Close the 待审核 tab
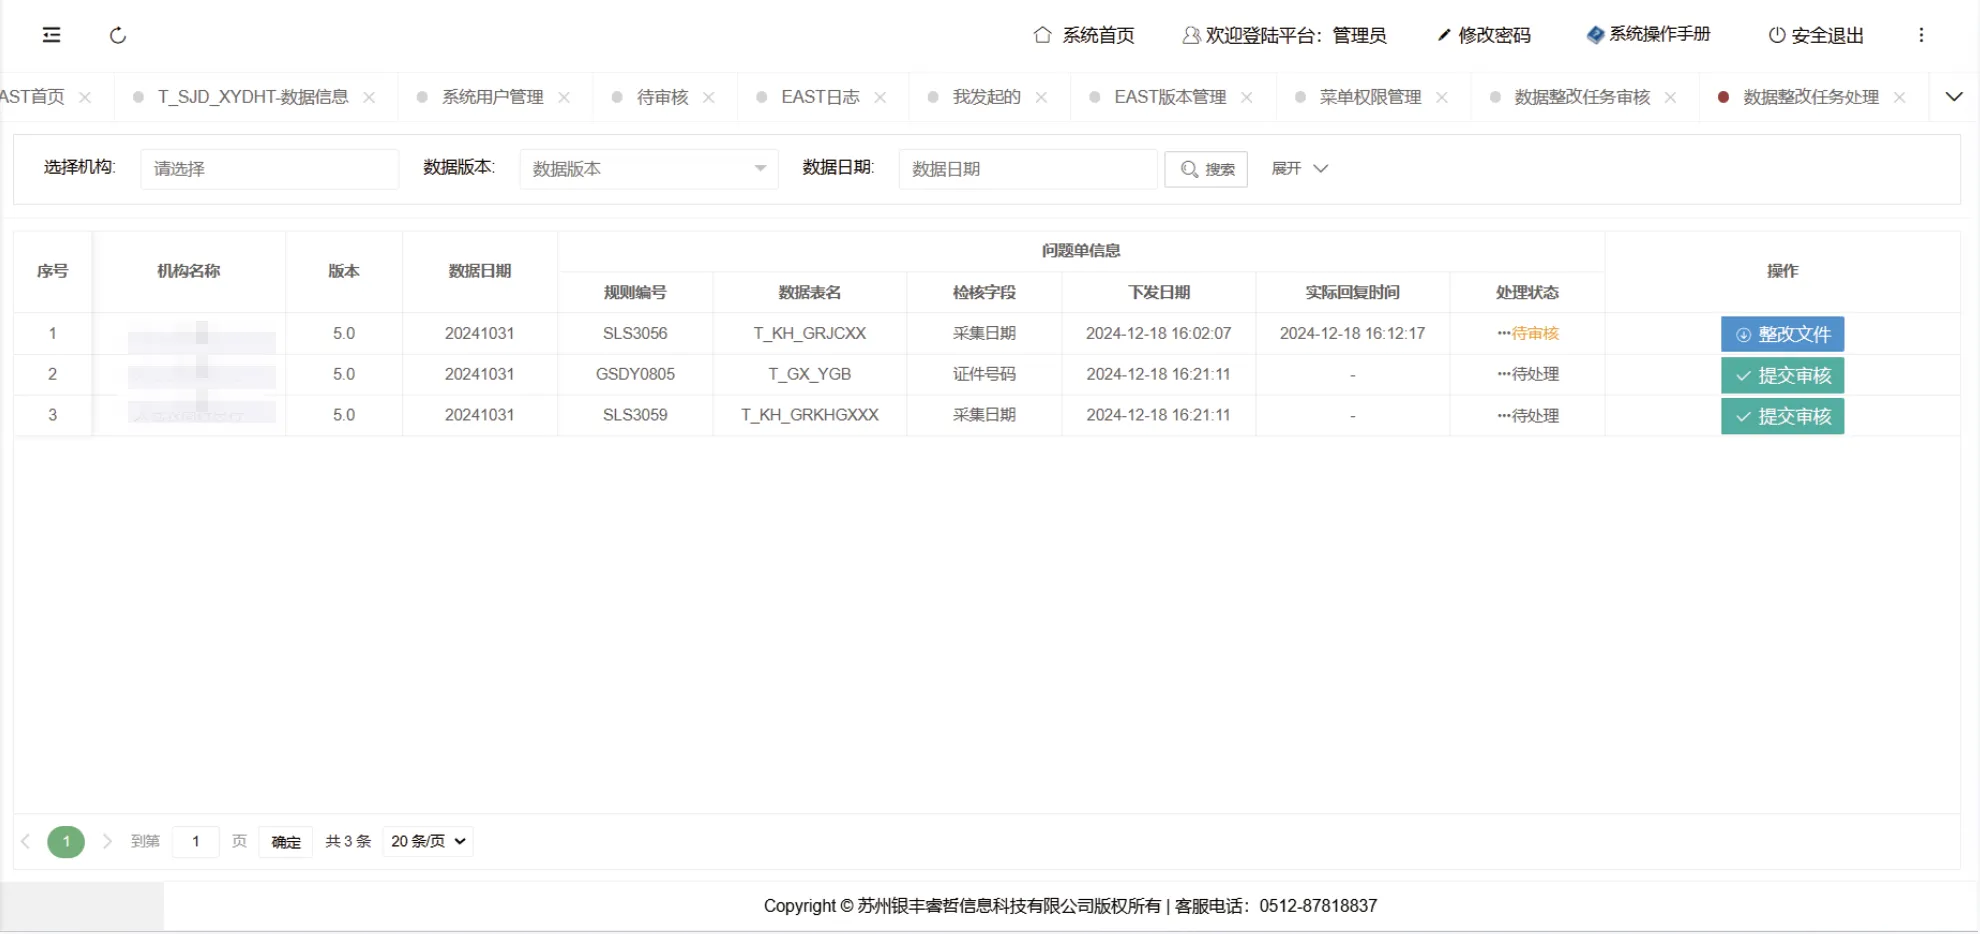Image resolution: width=1980 pixels, height=934 pixels. coord(709,97)
